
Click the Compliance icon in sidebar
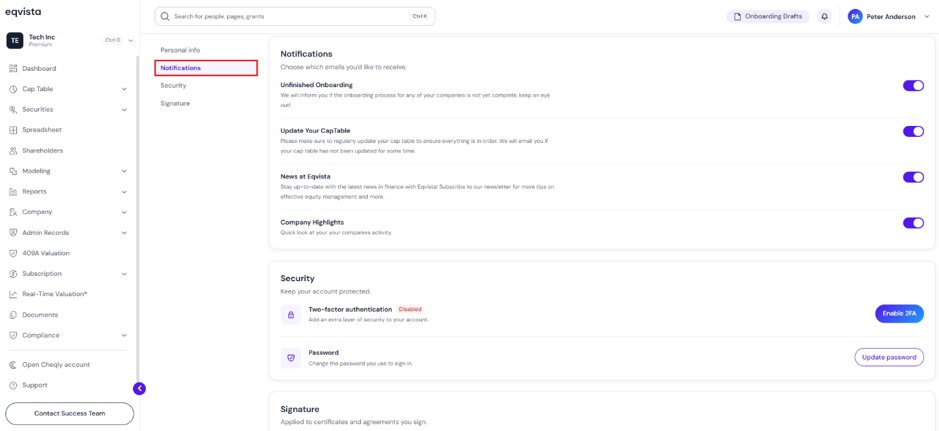click(x=13, y=335)
